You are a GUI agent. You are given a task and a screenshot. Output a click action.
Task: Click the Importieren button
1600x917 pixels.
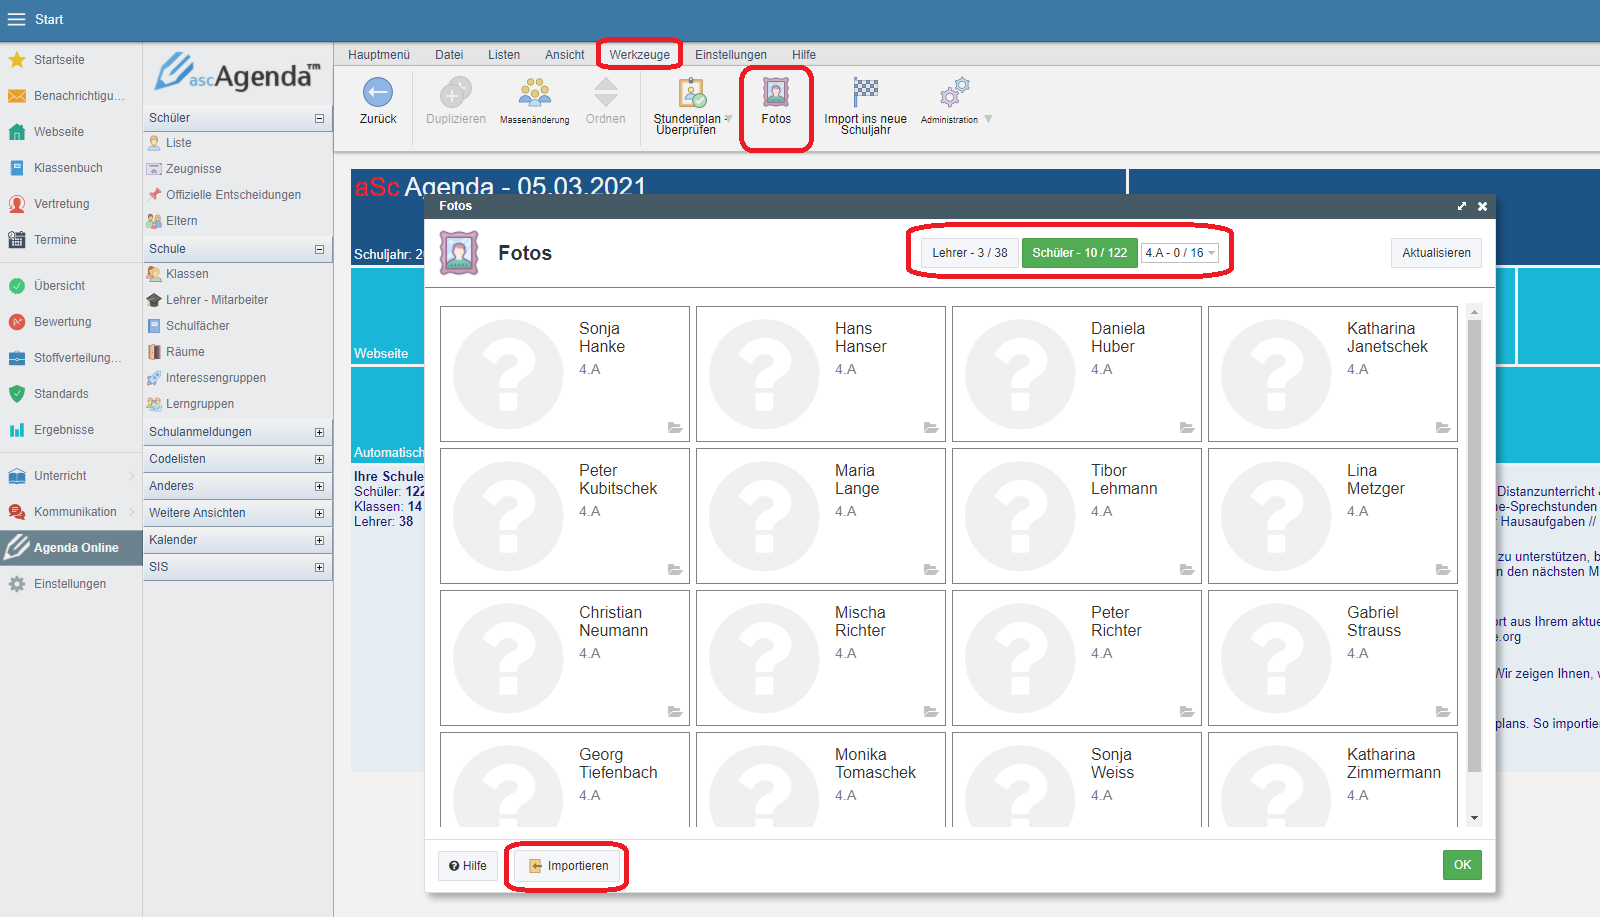coord(568,866)
